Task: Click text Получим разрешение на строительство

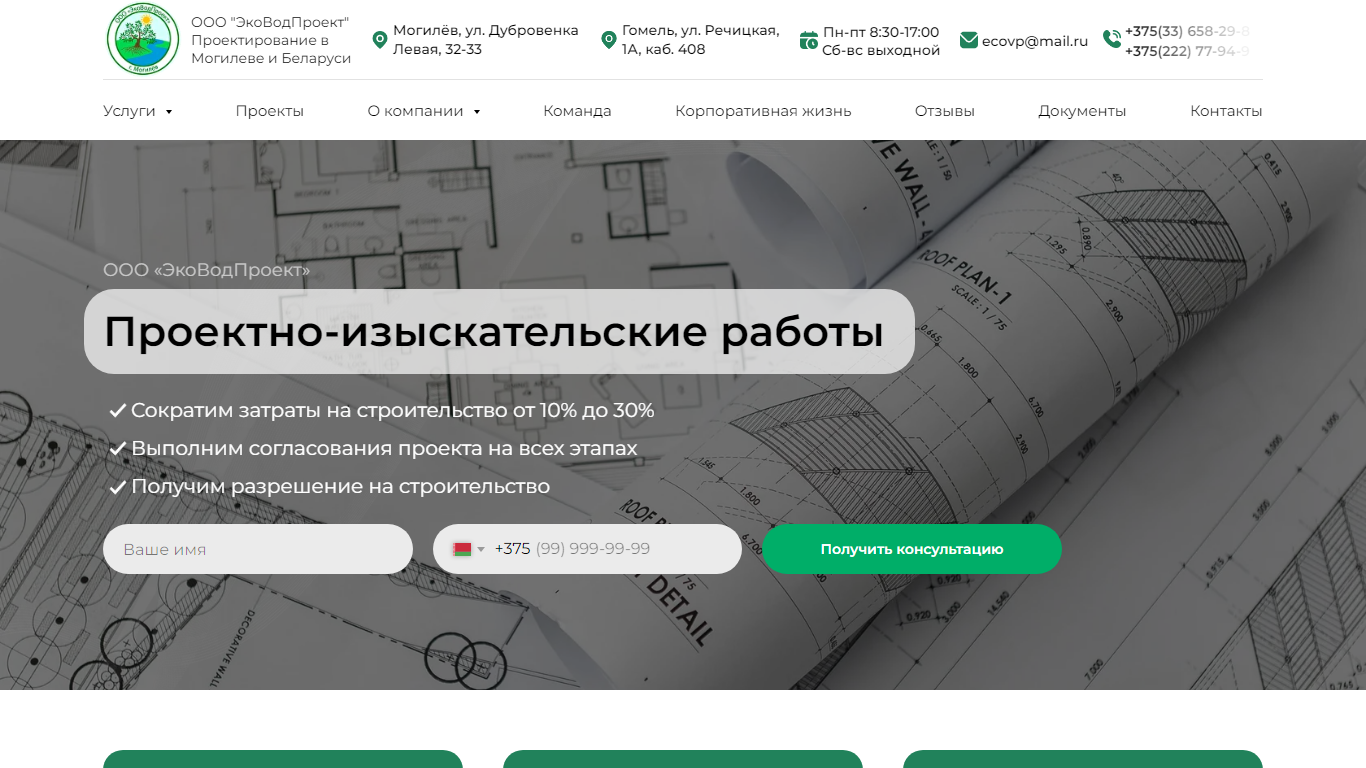Action: [x=340, y=486]
